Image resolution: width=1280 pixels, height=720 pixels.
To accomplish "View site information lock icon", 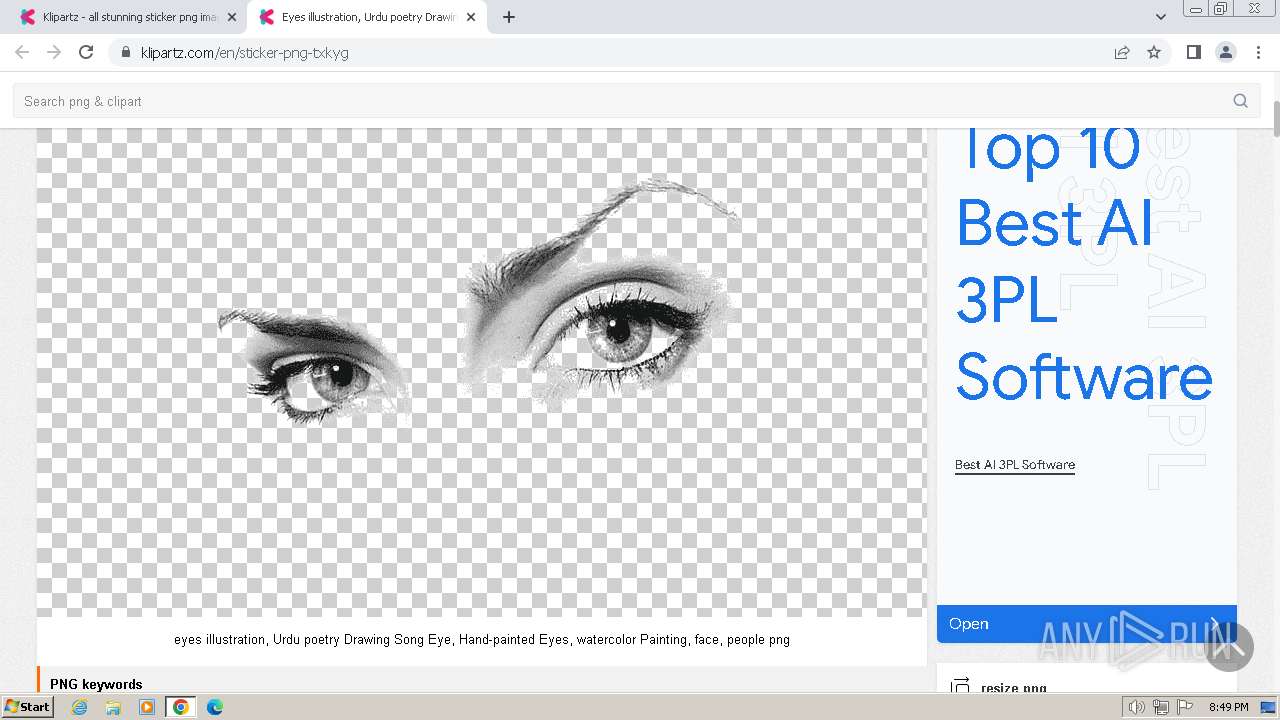I will (125, 52).
